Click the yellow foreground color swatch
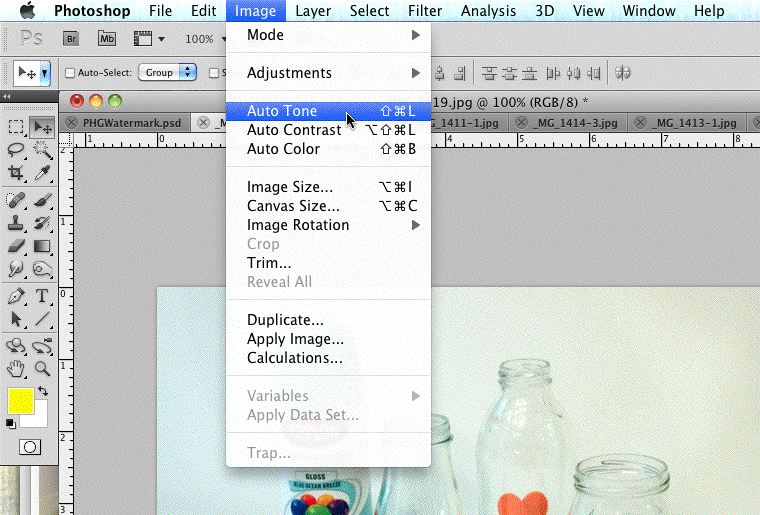Image resolution: width=760 pixels, height=515 pixels. 20,401
